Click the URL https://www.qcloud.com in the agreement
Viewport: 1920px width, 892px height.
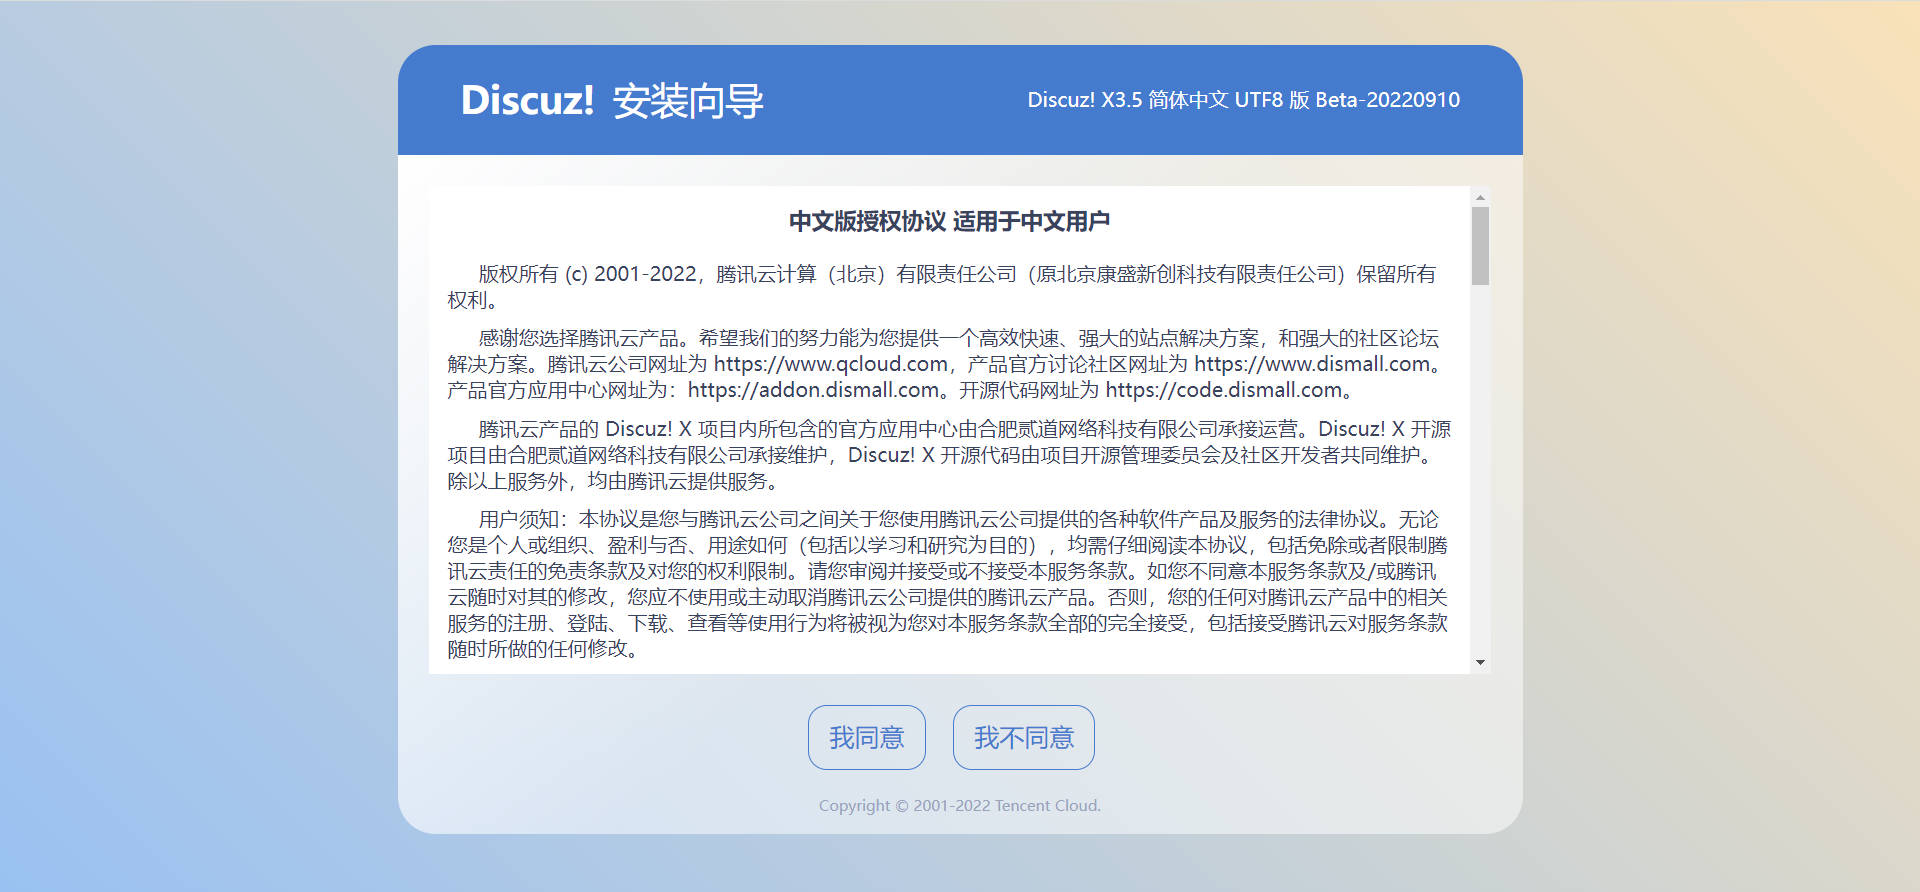coord(831,364)
